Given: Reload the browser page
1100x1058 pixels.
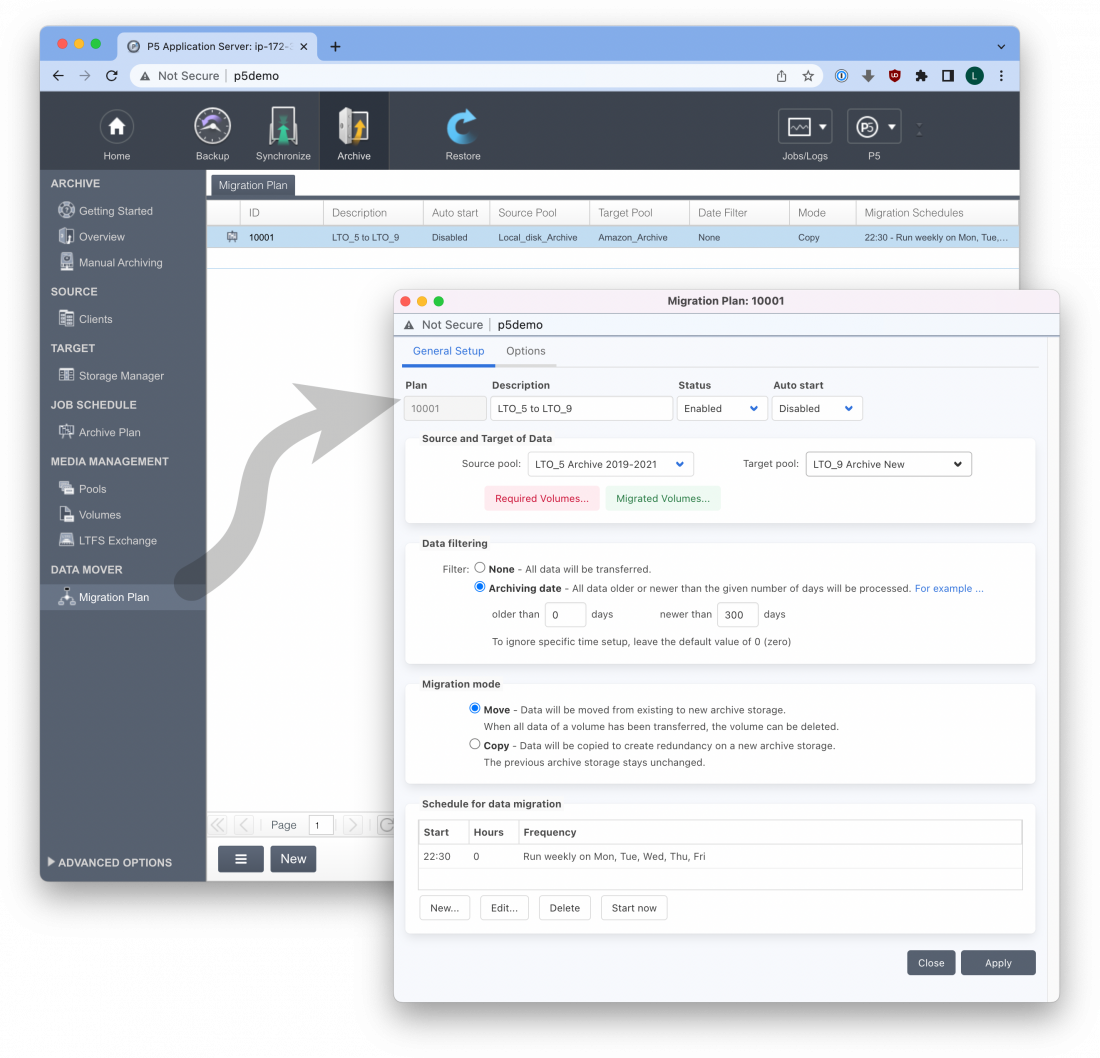Looking at the screenshot, I should point(112,76).
